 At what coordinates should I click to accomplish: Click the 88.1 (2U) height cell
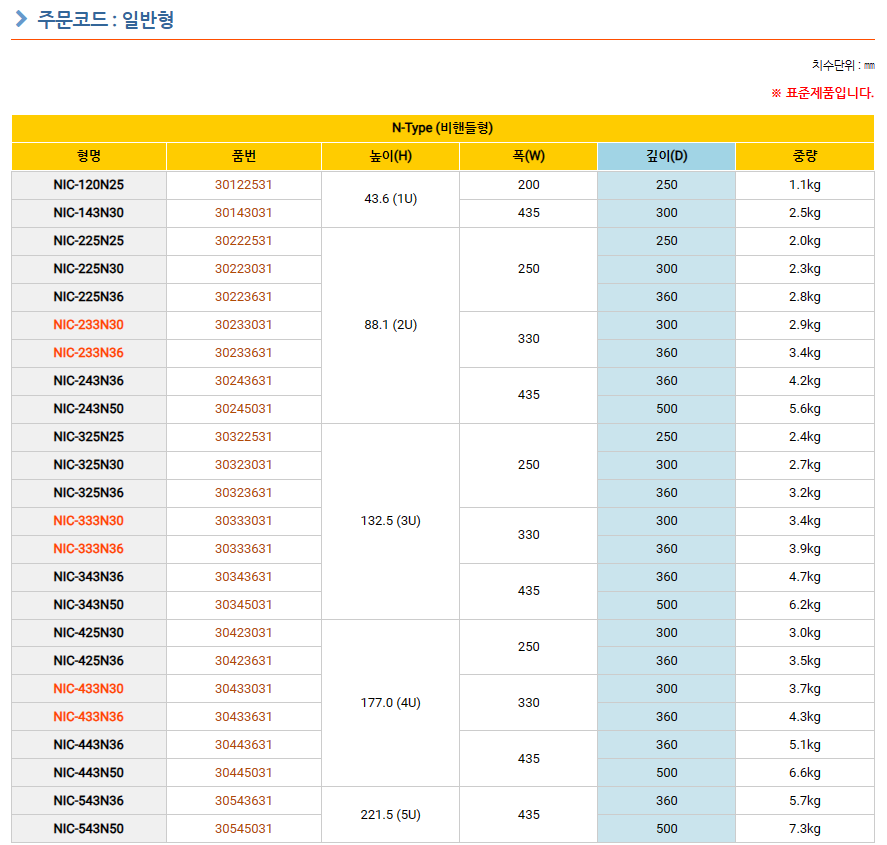[x=390, y=325]
